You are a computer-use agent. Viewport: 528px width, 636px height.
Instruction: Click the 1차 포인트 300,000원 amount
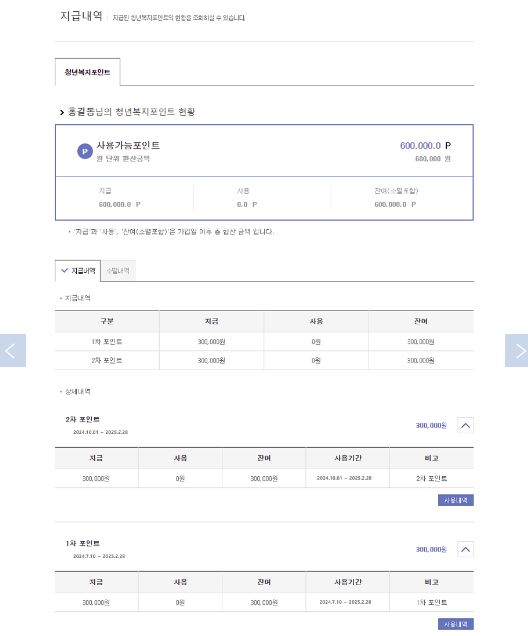[x=431, y=549]
